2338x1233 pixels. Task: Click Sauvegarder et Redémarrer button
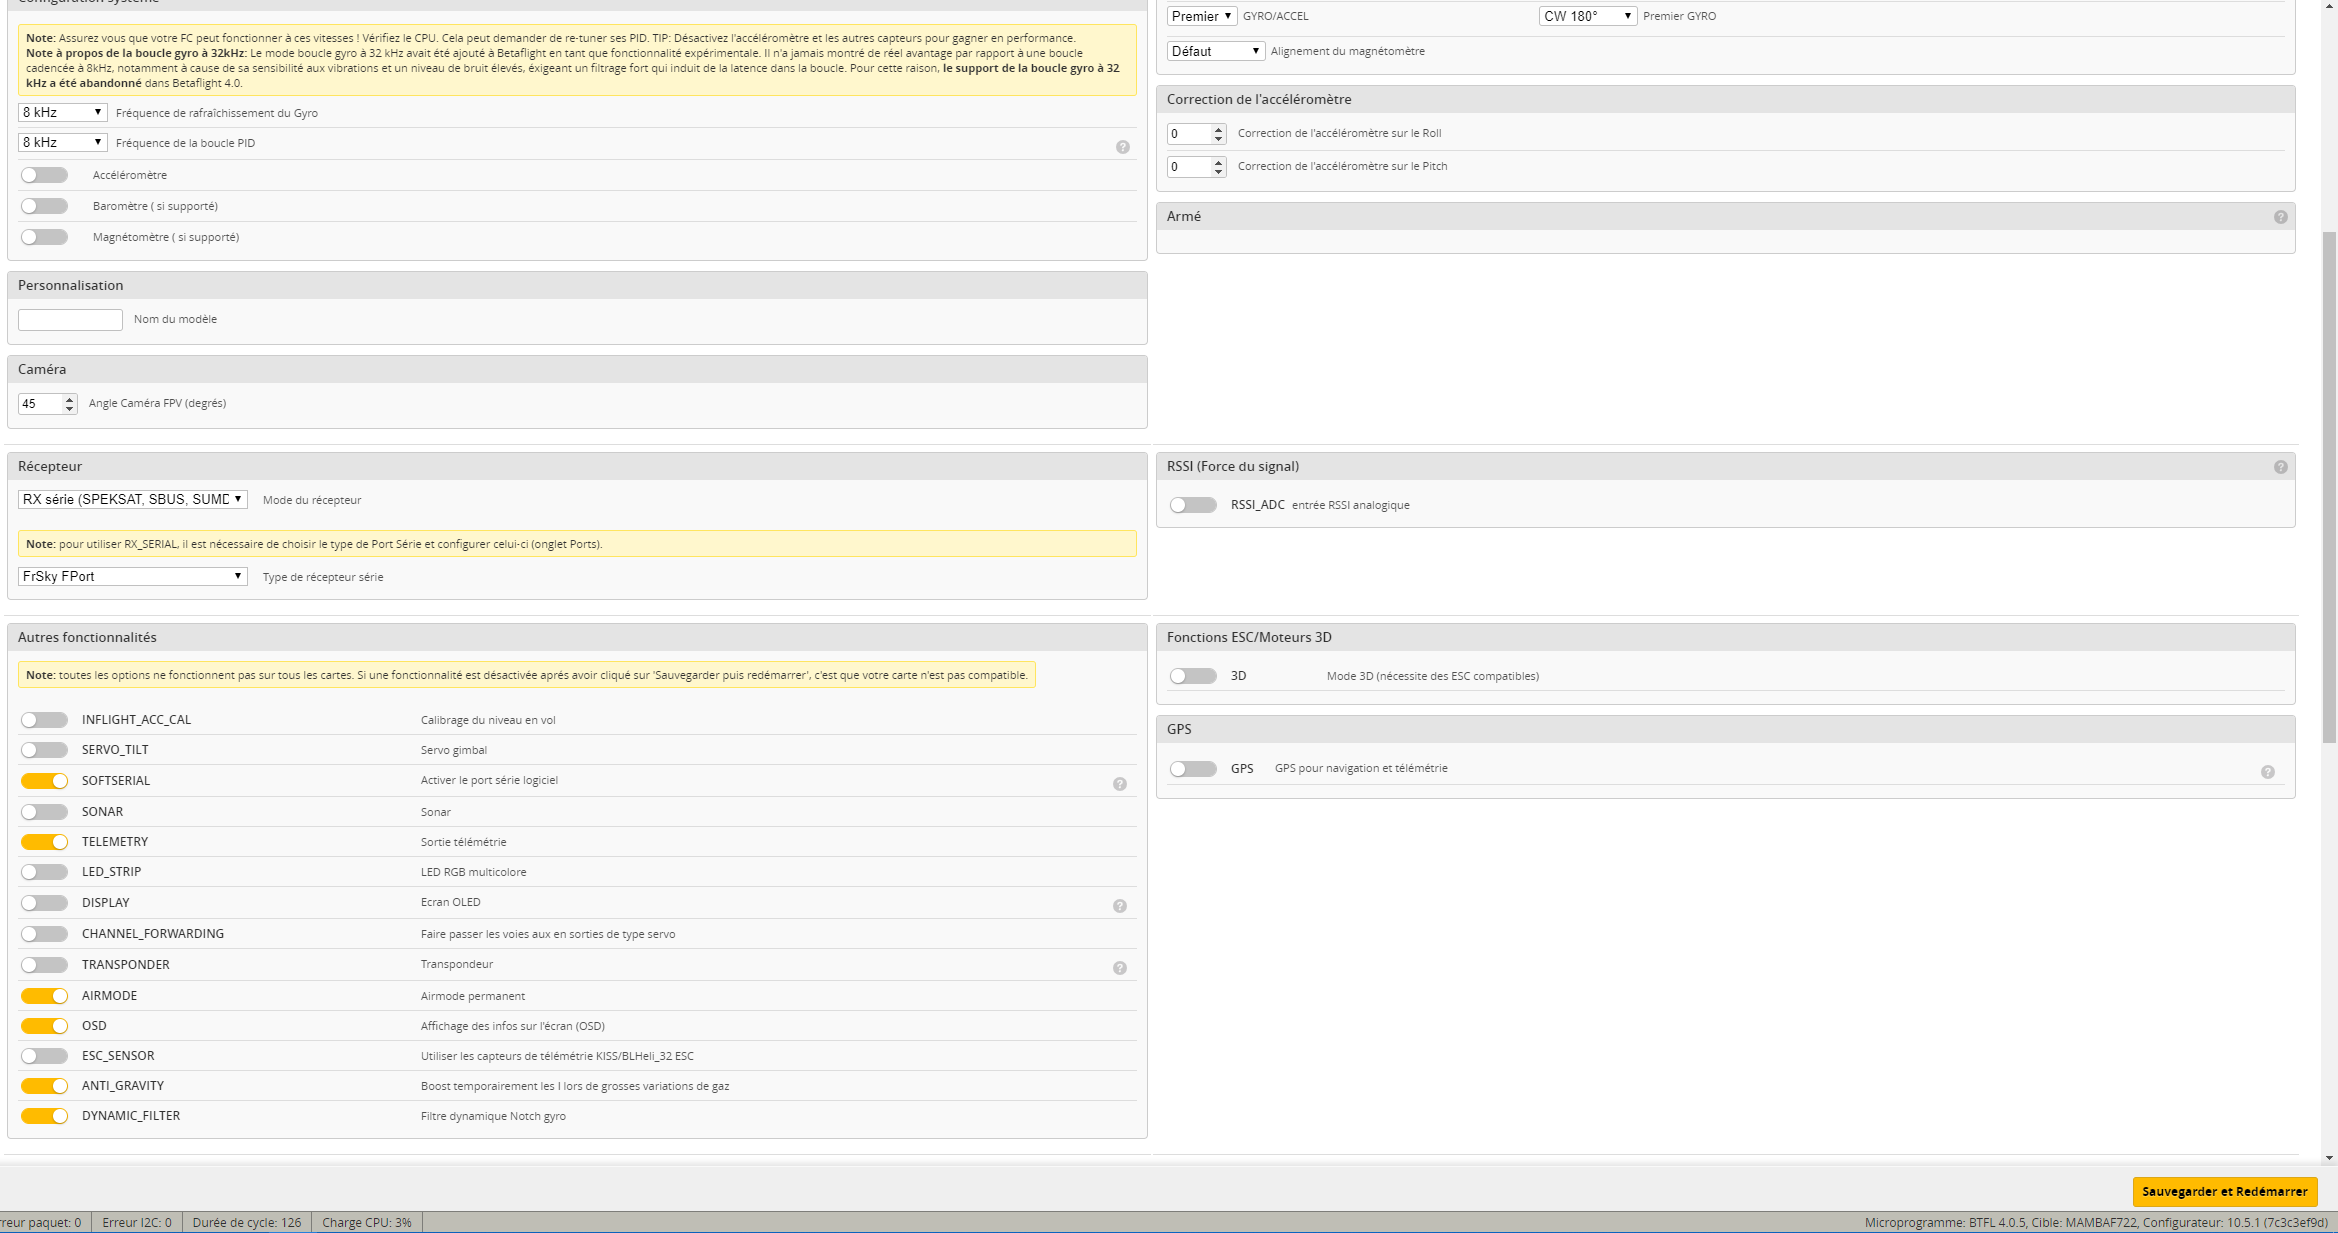click(x=2224, y=1191)
